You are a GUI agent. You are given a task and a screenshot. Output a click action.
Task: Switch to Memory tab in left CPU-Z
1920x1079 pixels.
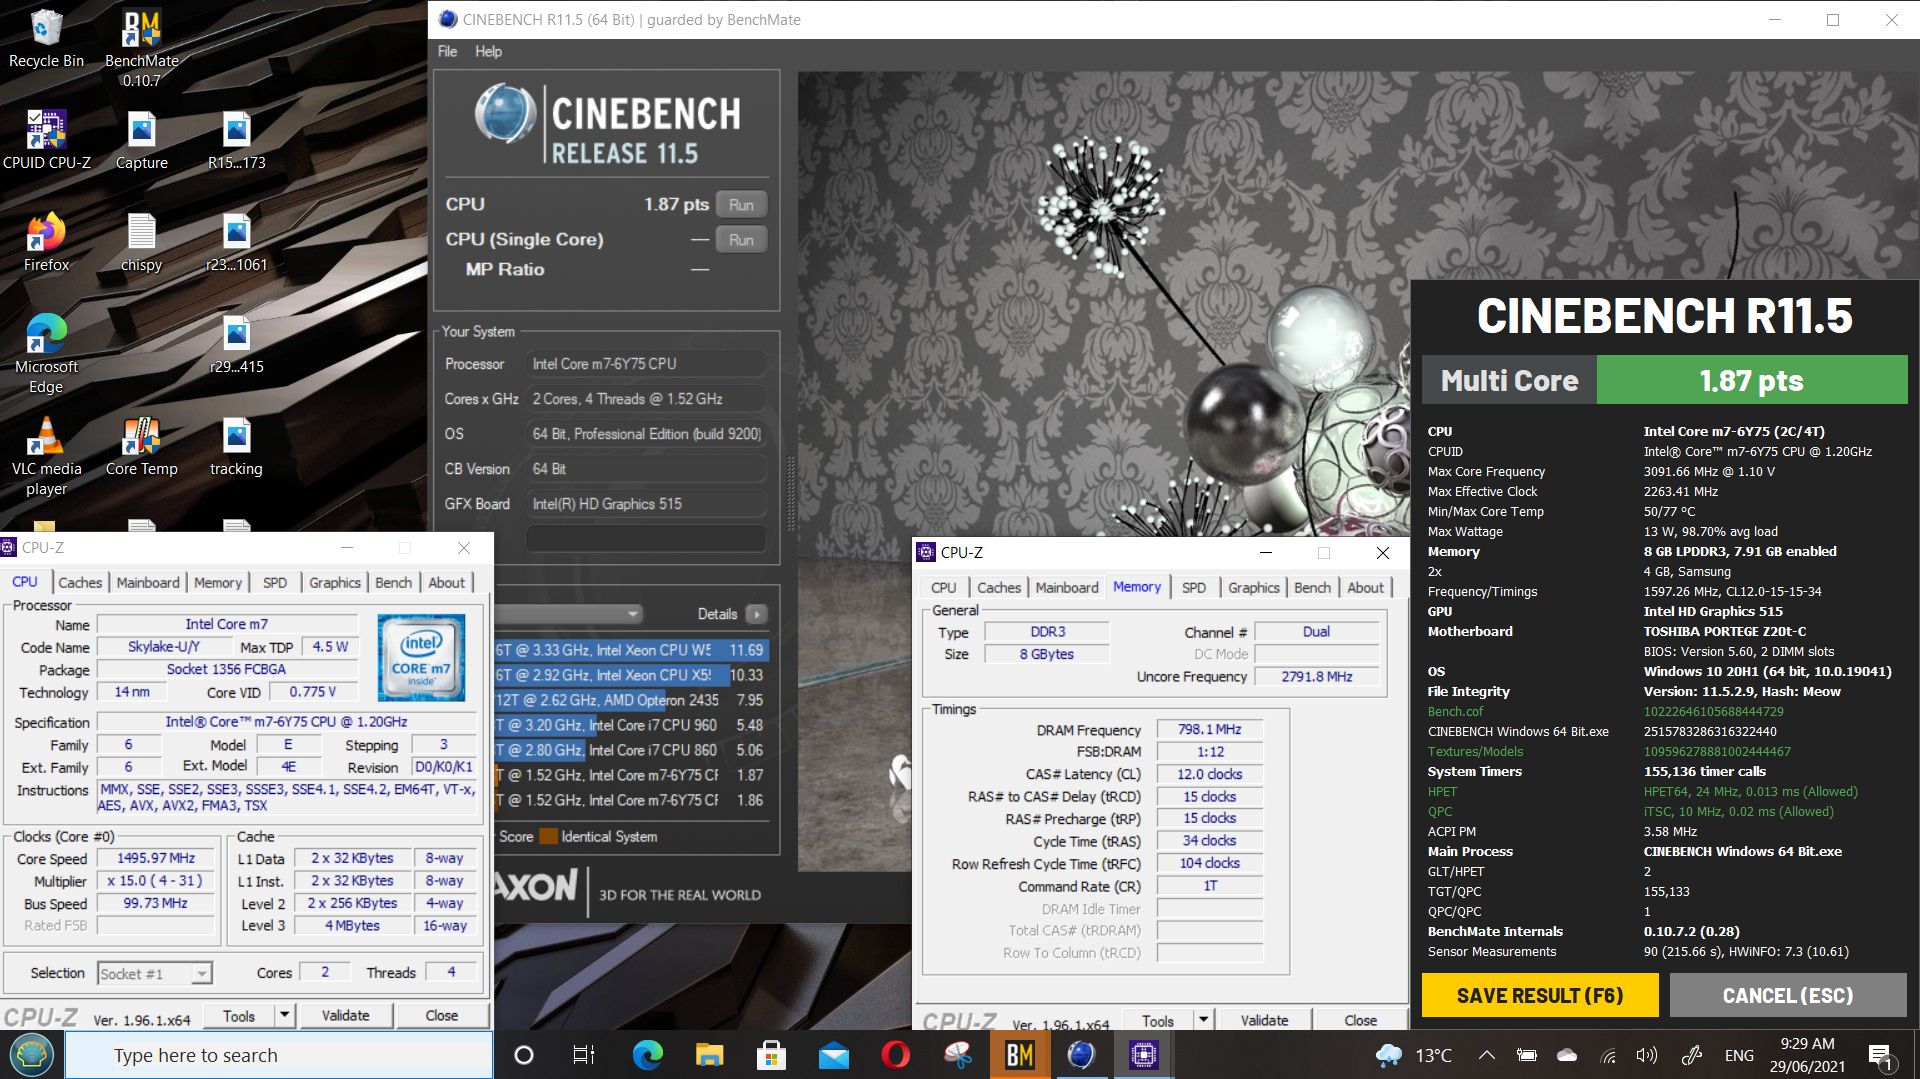click(x=218, y=582)
